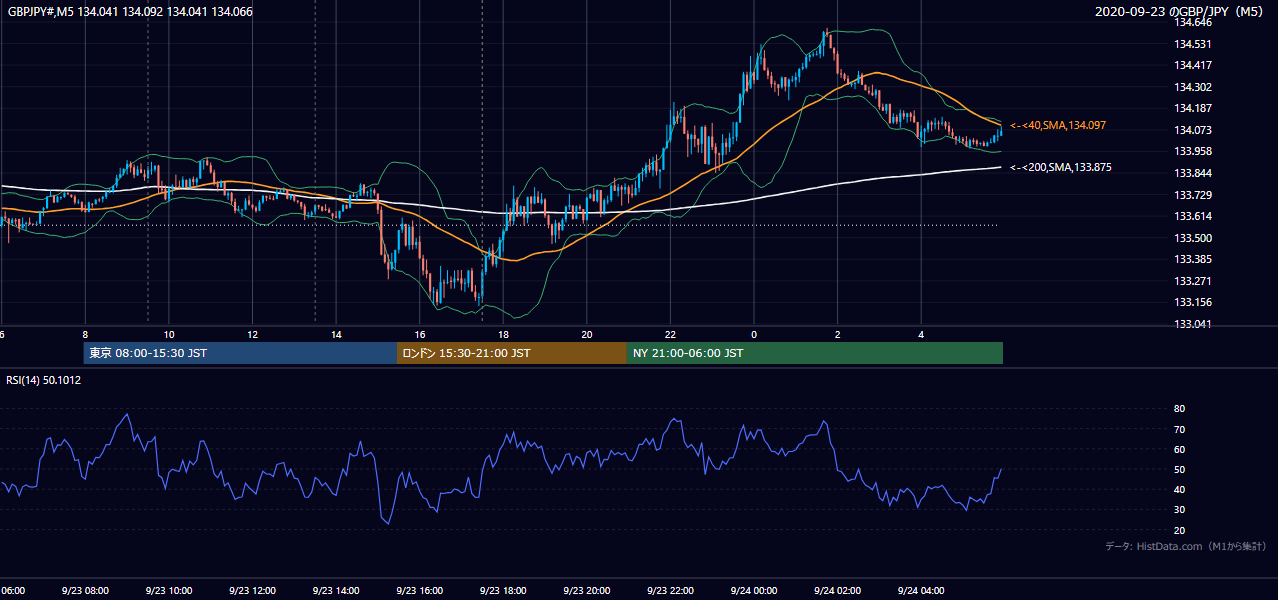Viewport: 1278px width, 600px height.
Task: Click price axis label 133.729
Action: (x=1192, y=195)
